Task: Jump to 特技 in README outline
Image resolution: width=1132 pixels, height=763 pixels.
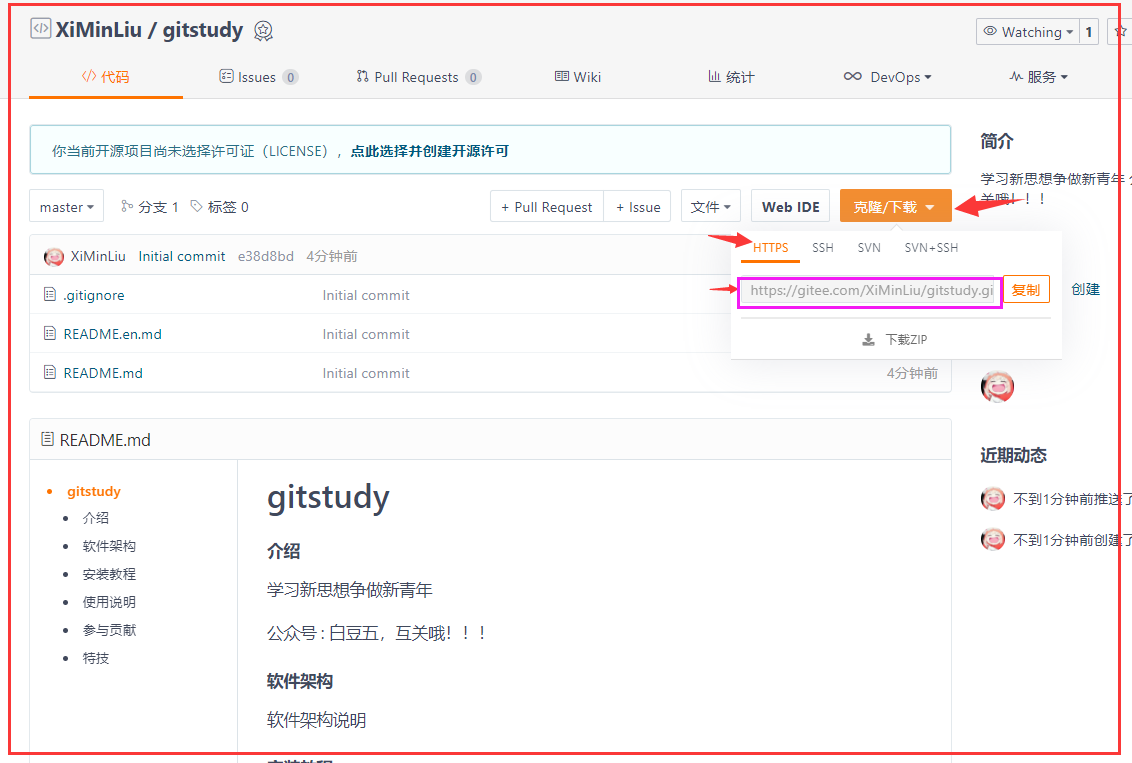Action: click(96, 658)
